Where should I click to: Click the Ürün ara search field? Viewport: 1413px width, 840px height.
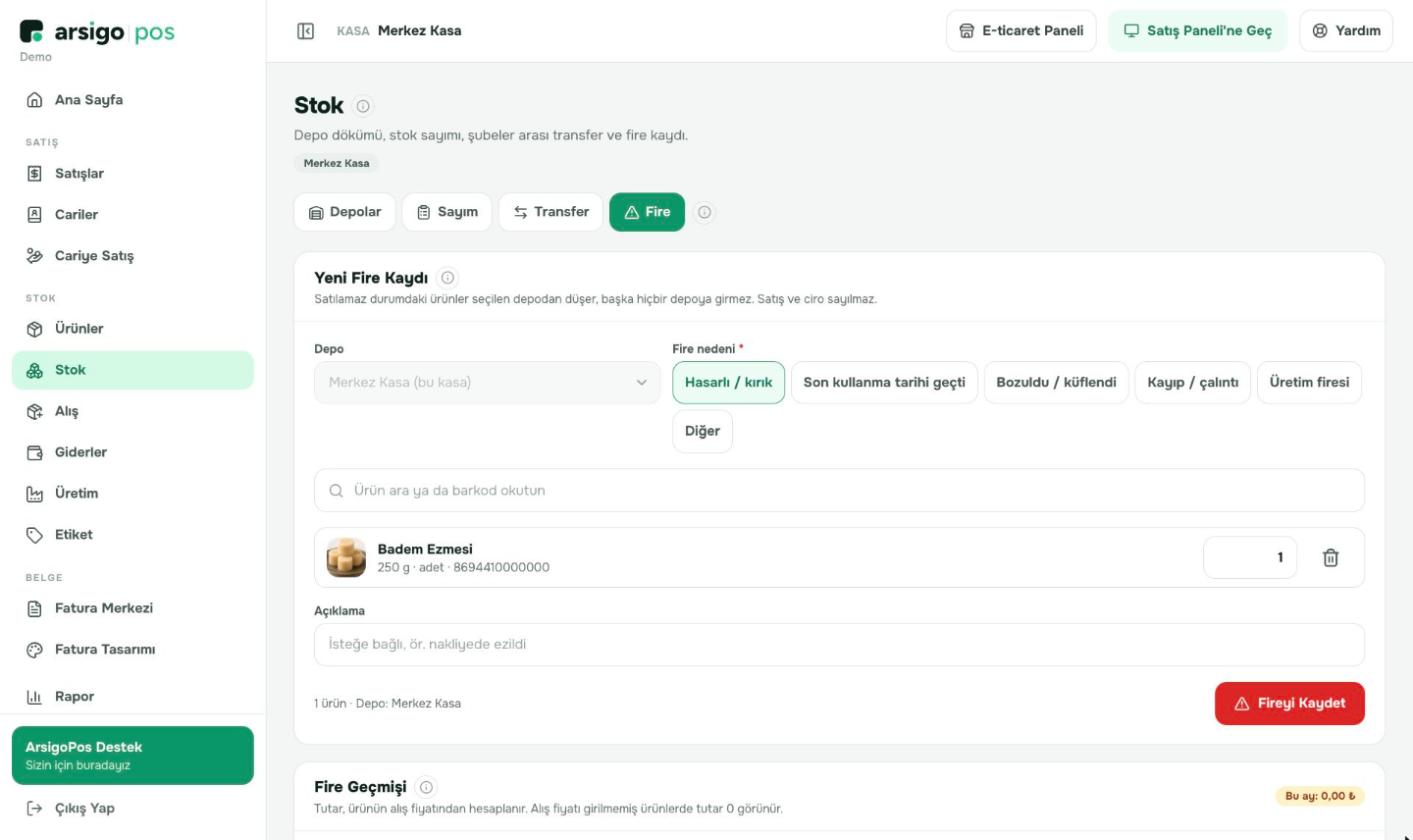tap(839, 490)
